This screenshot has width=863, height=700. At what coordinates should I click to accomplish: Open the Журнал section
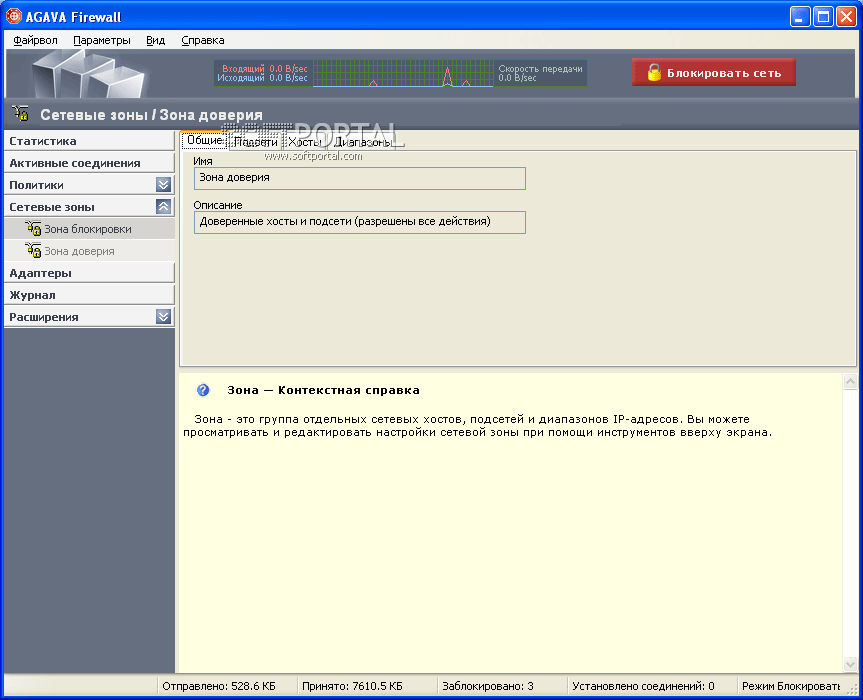[x=89, y=295]
